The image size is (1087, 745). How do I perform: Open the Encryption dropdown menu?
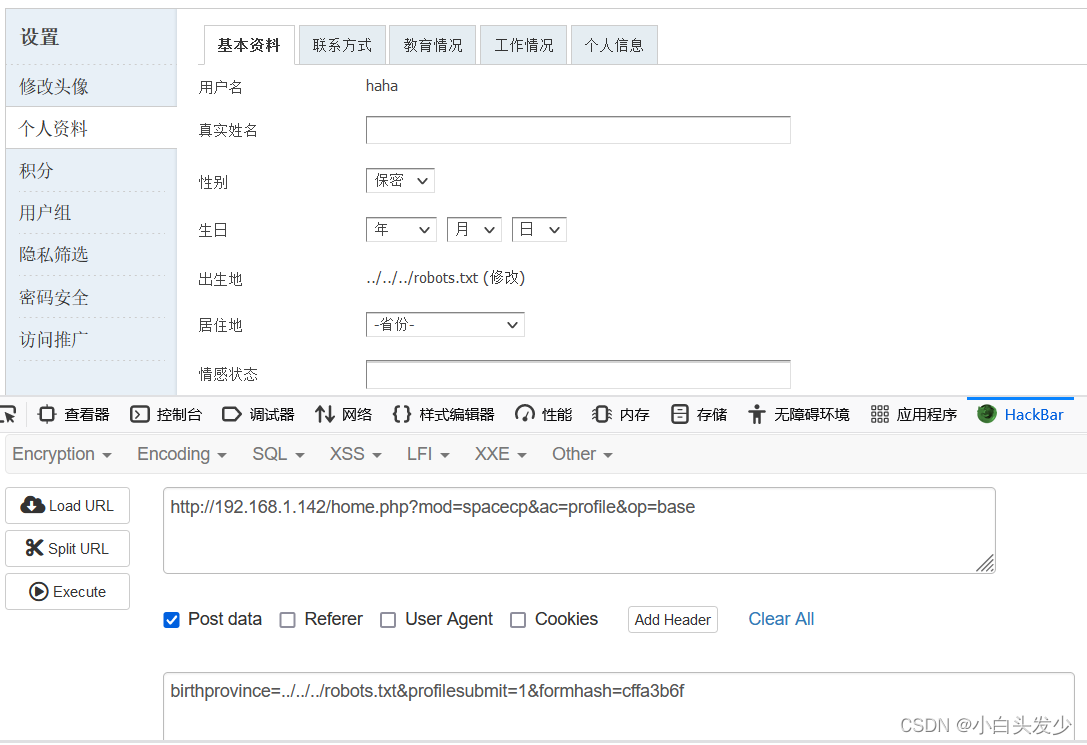(62, 454)
